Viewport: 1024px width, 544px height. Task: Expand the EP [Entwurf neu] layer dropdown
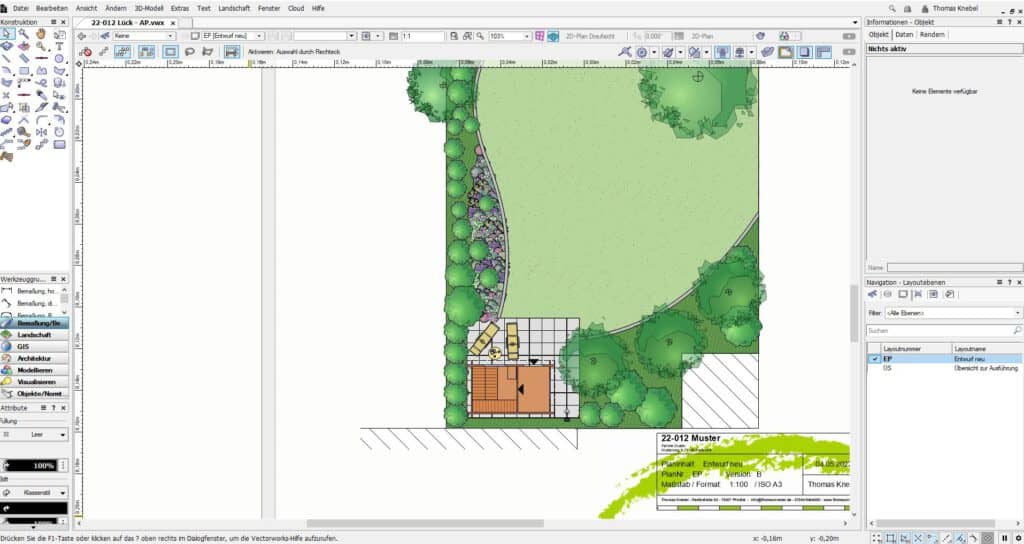232,36
